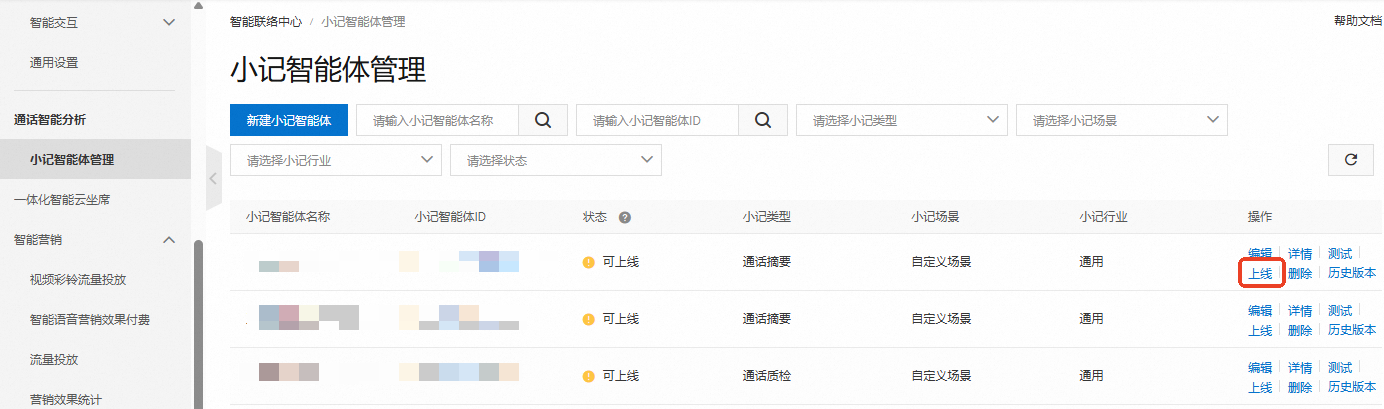Focus the 请输入小记智能体名称 input field

438,120
